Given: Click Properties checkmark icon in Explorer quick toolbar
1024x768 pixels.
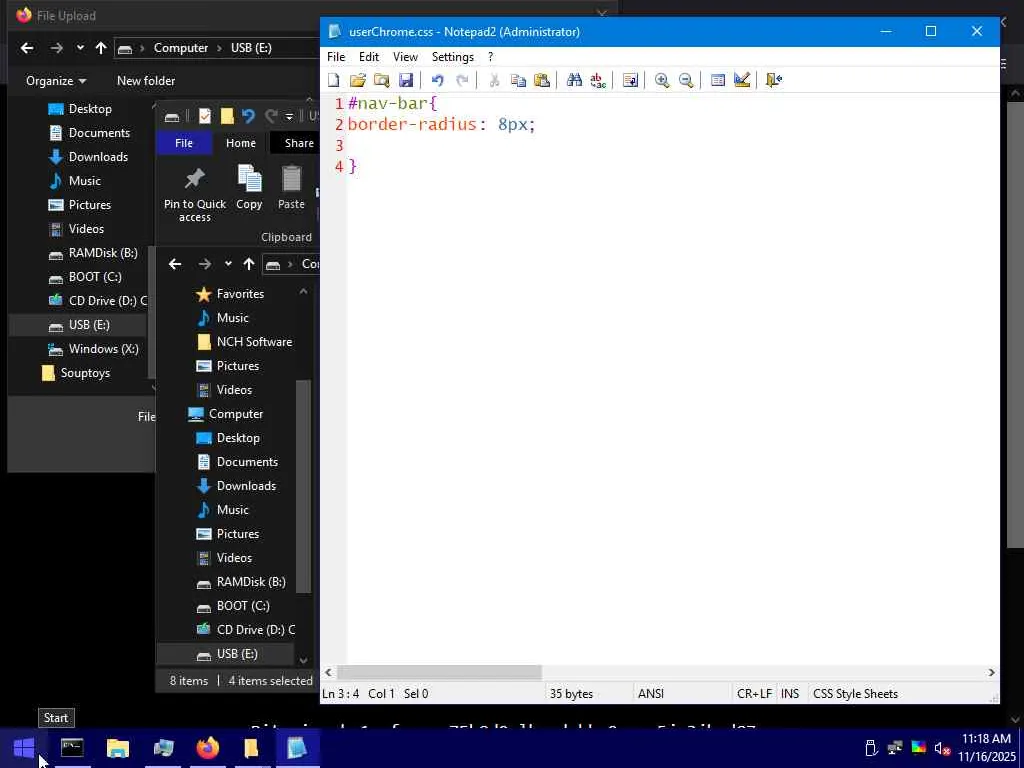Looking at the screenshot, I should pyautogui.click(x=205, y=116).
